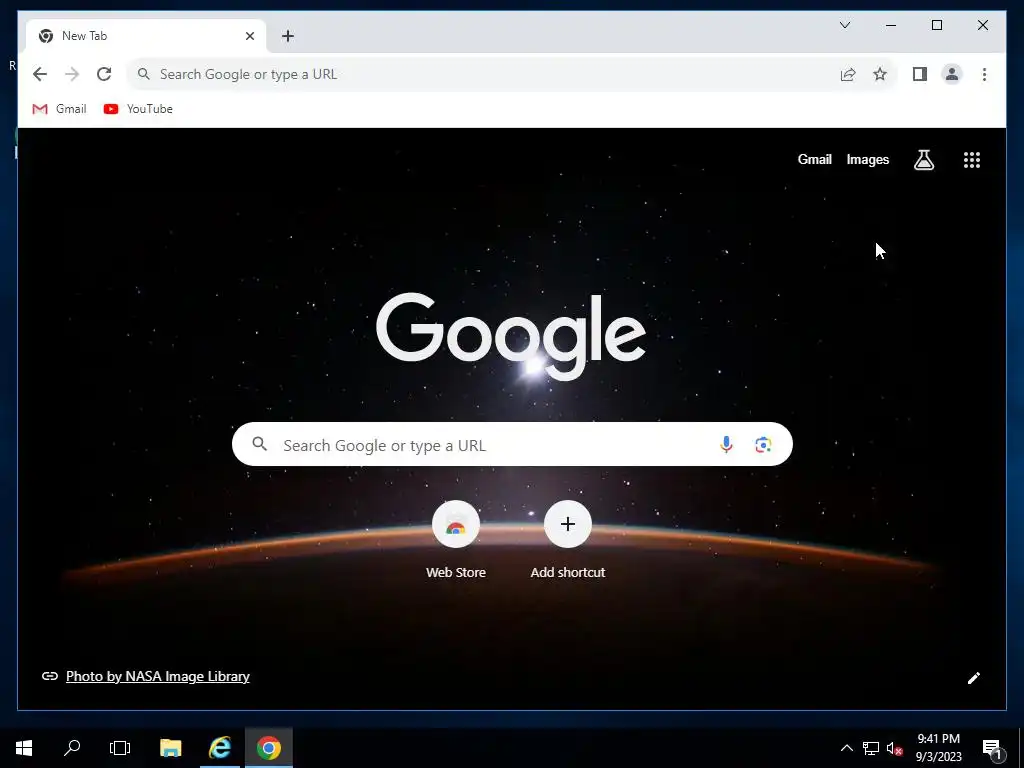The height and width of the screenshot is (768, 1024).
Task: Open the notification center icon
Action: (x=992, y=748)
